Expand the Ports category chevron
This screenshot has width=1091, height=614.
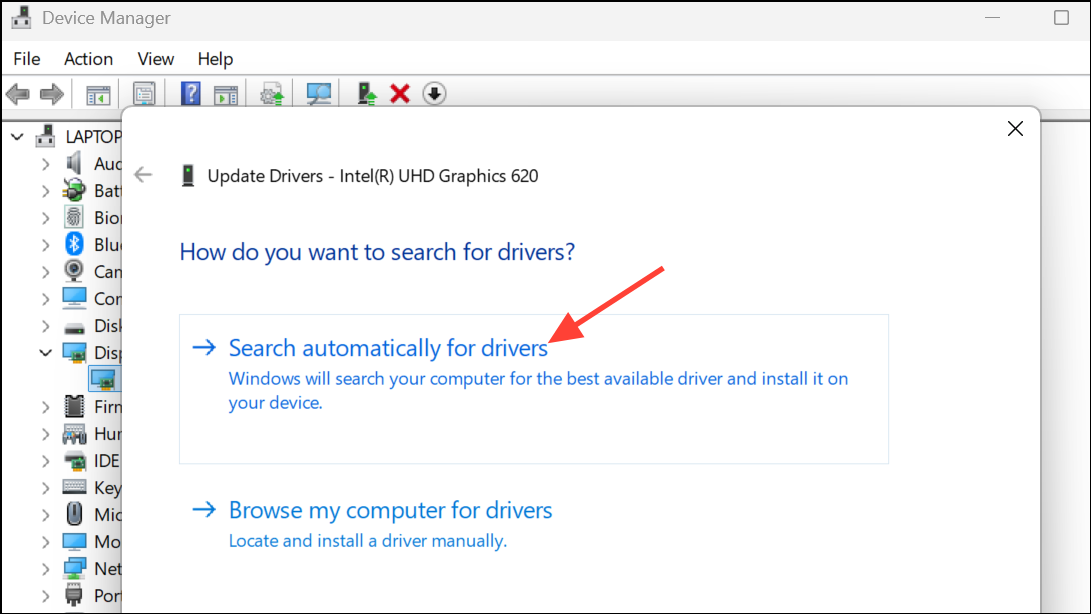tap(45, 596)
